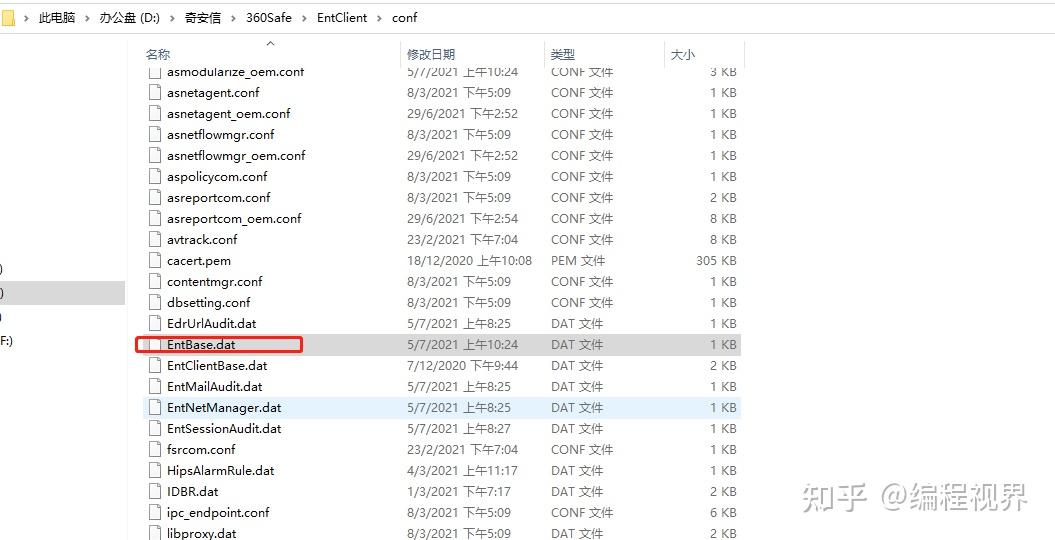Sort files by the 修改日期 column header
The height and width of the screenshot is (540, 1055).
coord(431,54)
